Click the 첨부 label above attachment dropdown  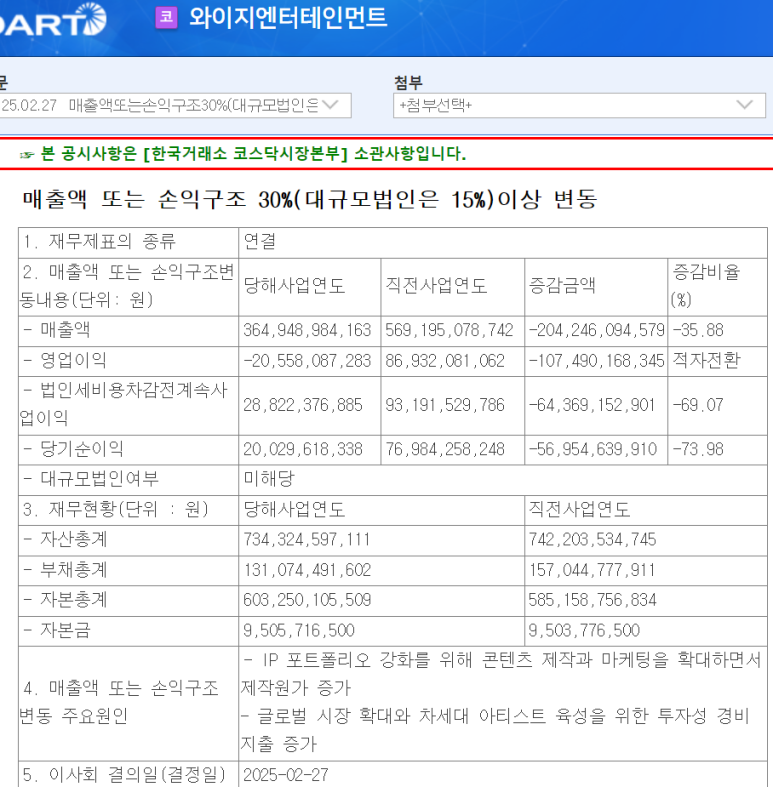click(x=408, y=82)
